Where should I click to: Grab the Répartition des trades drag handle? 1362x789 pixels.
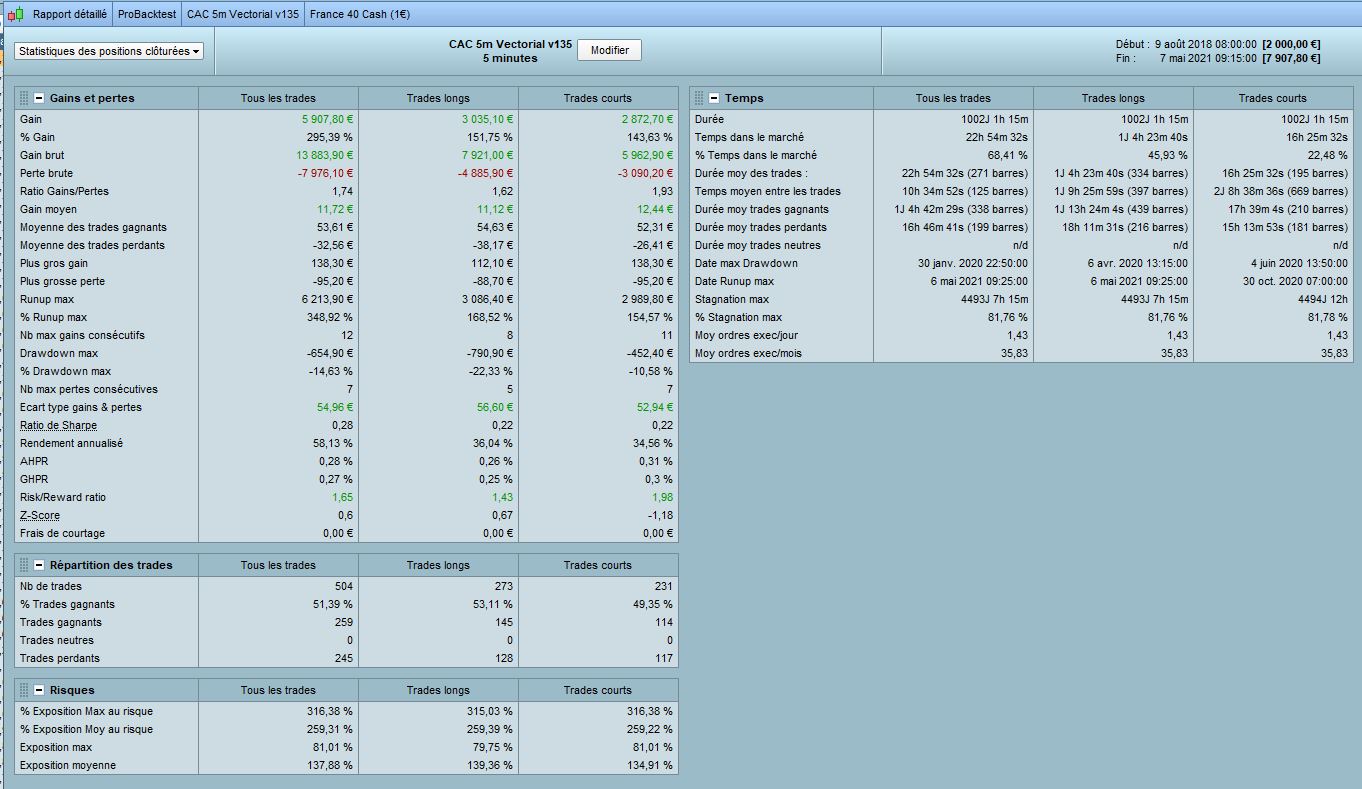[24, 565]
